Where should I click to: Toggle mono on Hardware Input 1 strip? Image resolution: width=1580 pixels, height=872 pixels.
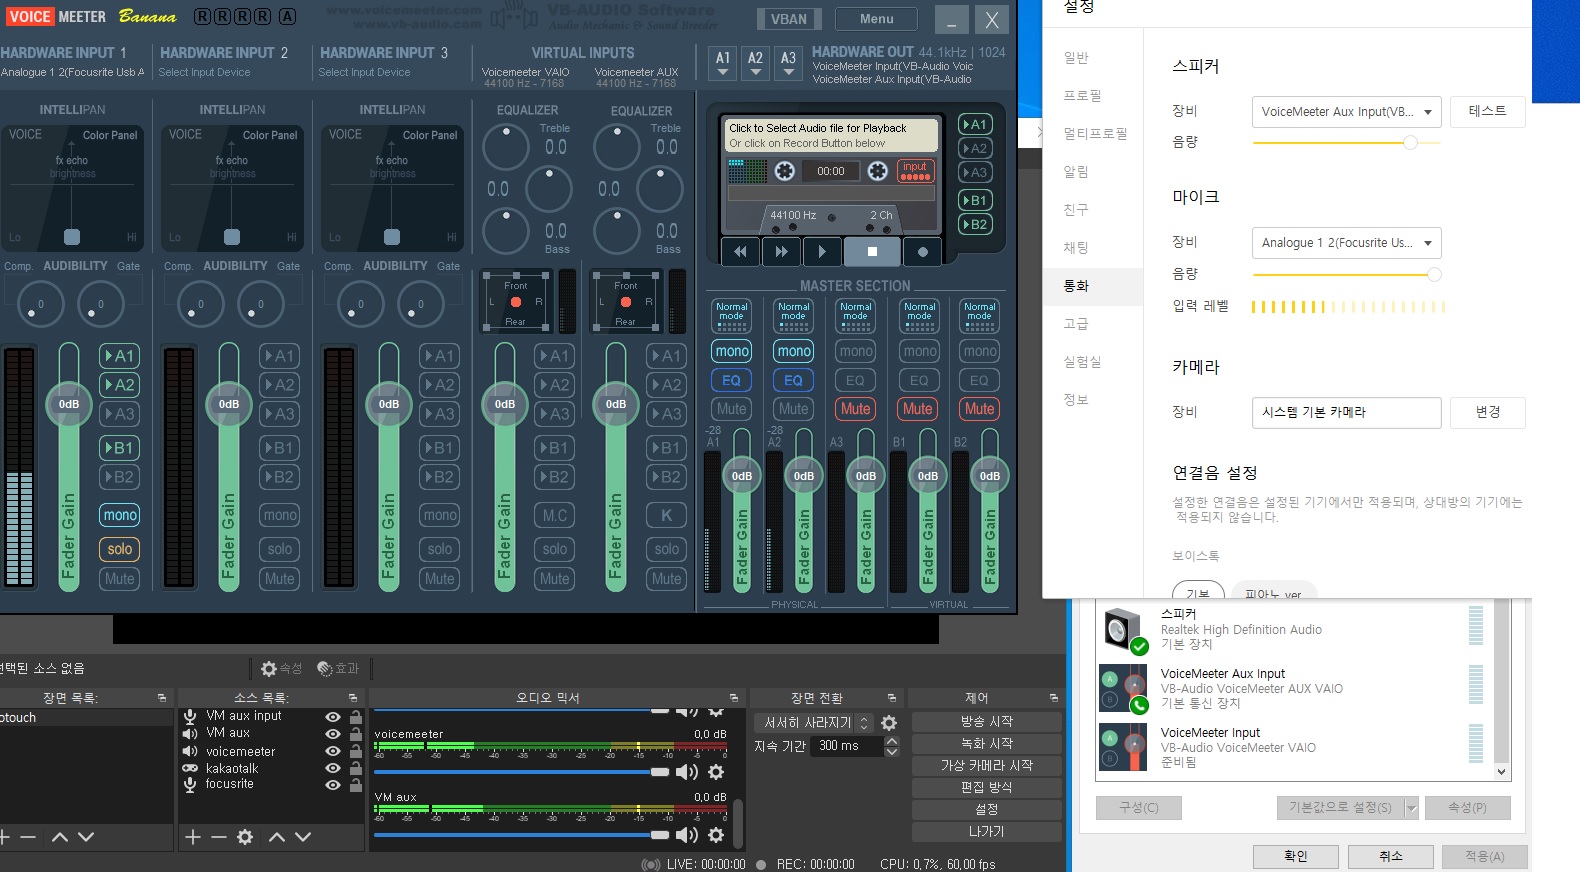[120, 515]
